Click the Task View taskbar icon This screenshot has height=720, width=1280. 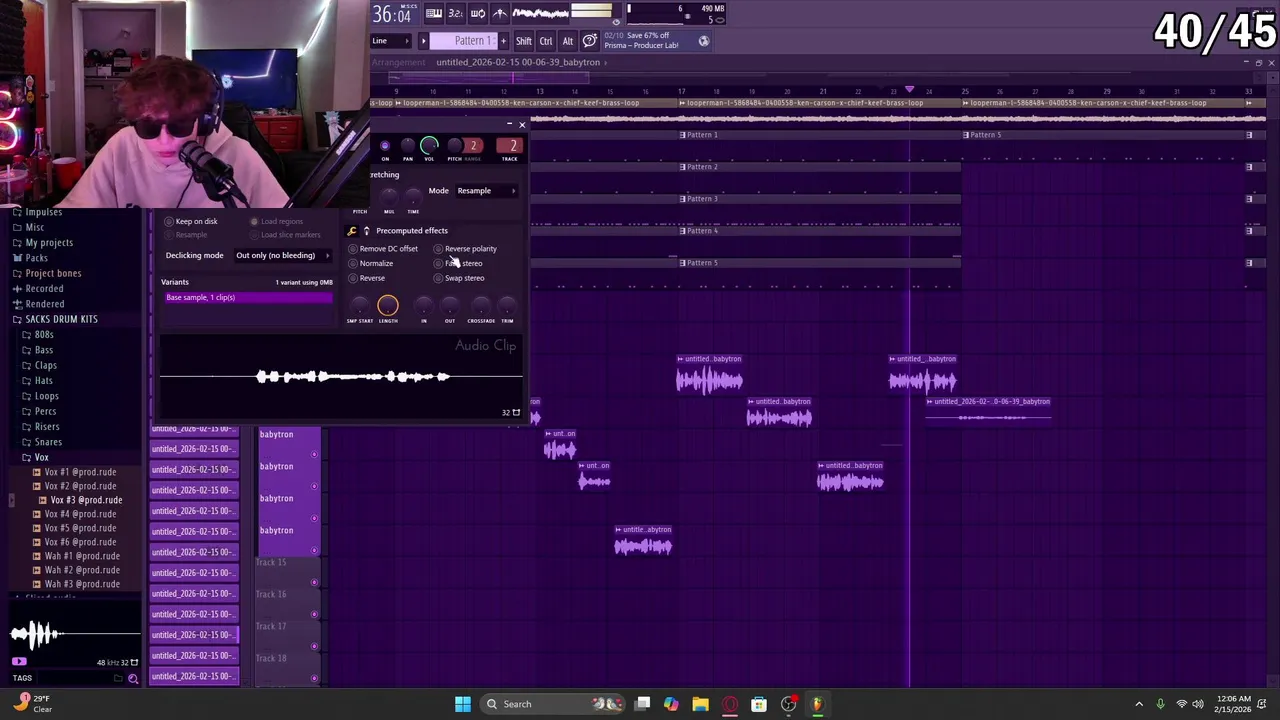643,704
